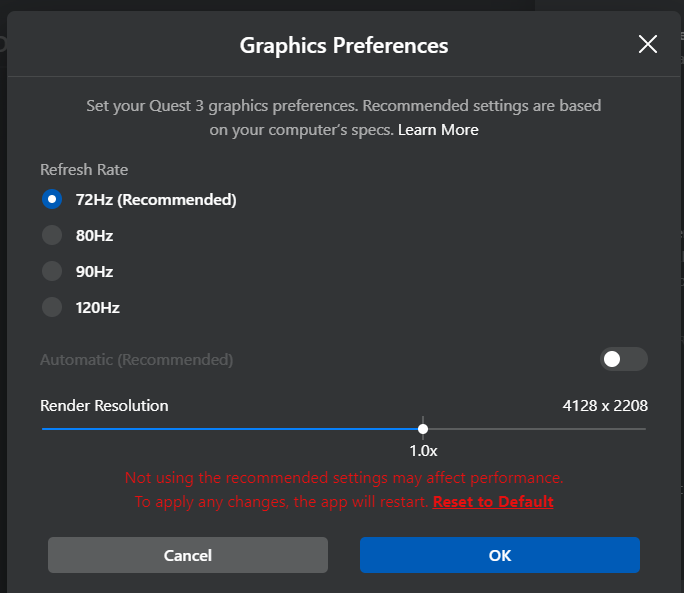Click the Graphics Preferences title text

coord(344,45)
